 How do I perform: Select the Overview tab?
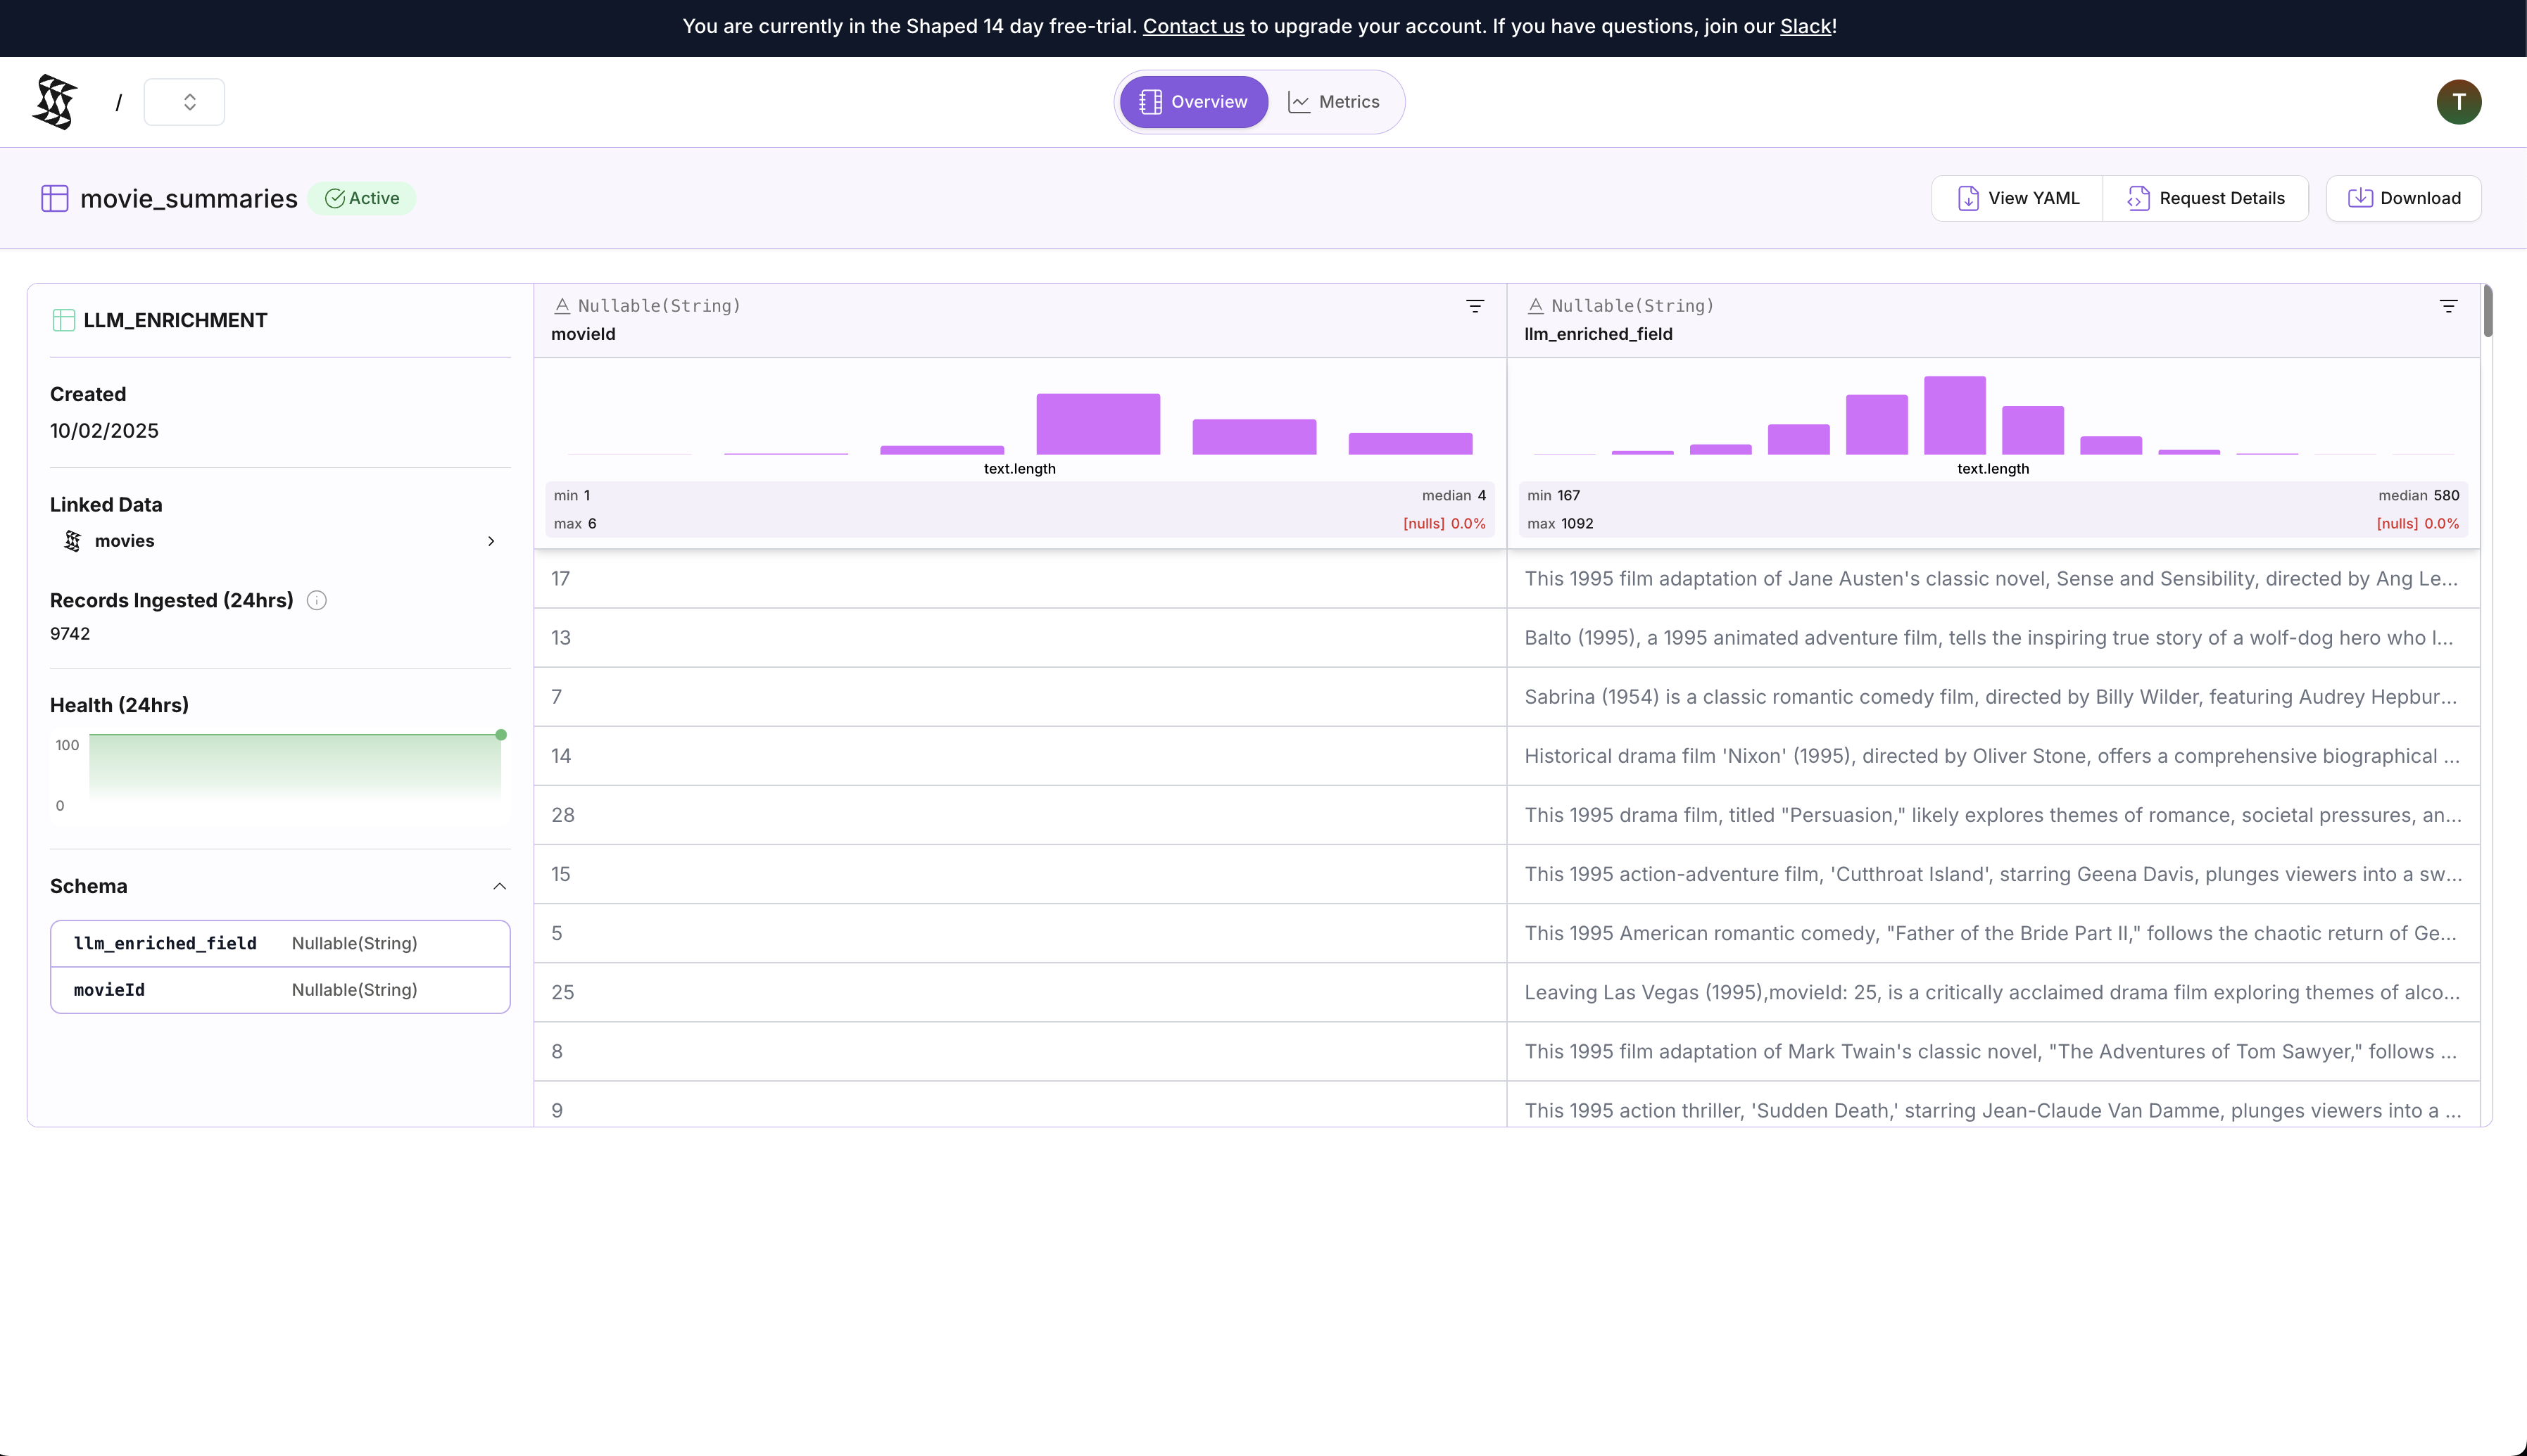tap(1193, 102)
